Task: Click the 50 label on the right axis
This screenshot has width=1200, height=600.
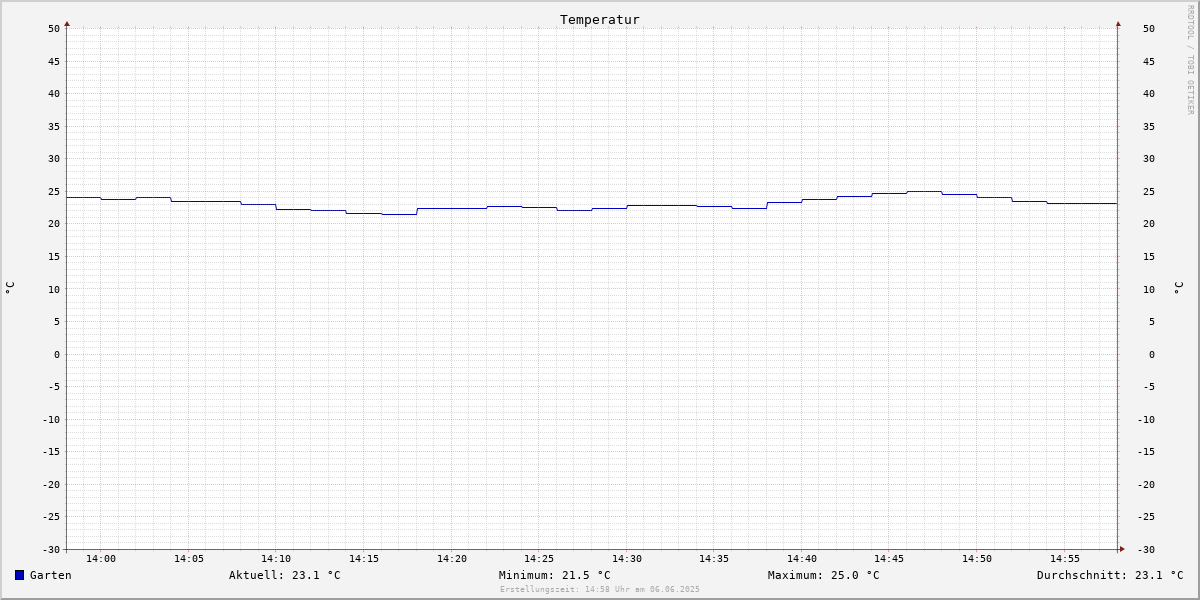Action: 1149,28
